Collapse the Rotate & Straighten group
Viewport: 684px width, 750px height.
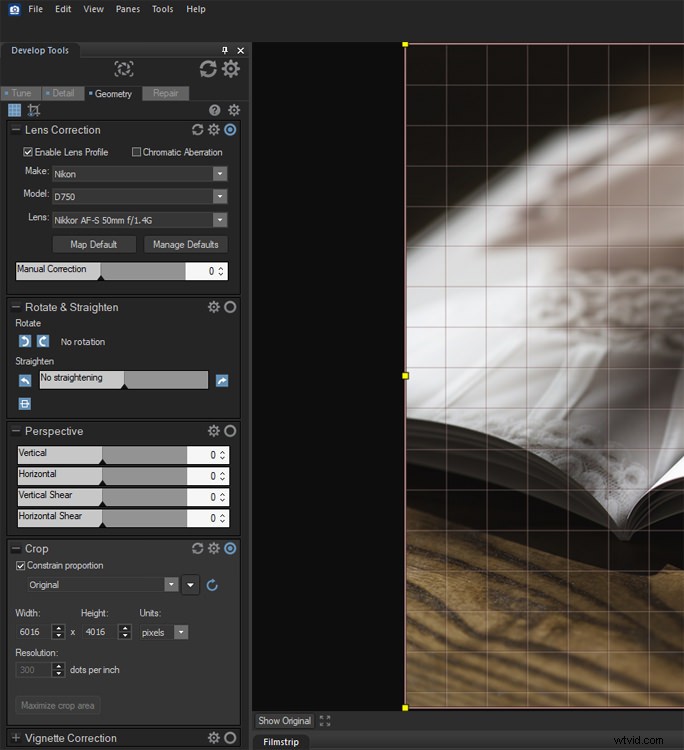(x=16, y=307)
